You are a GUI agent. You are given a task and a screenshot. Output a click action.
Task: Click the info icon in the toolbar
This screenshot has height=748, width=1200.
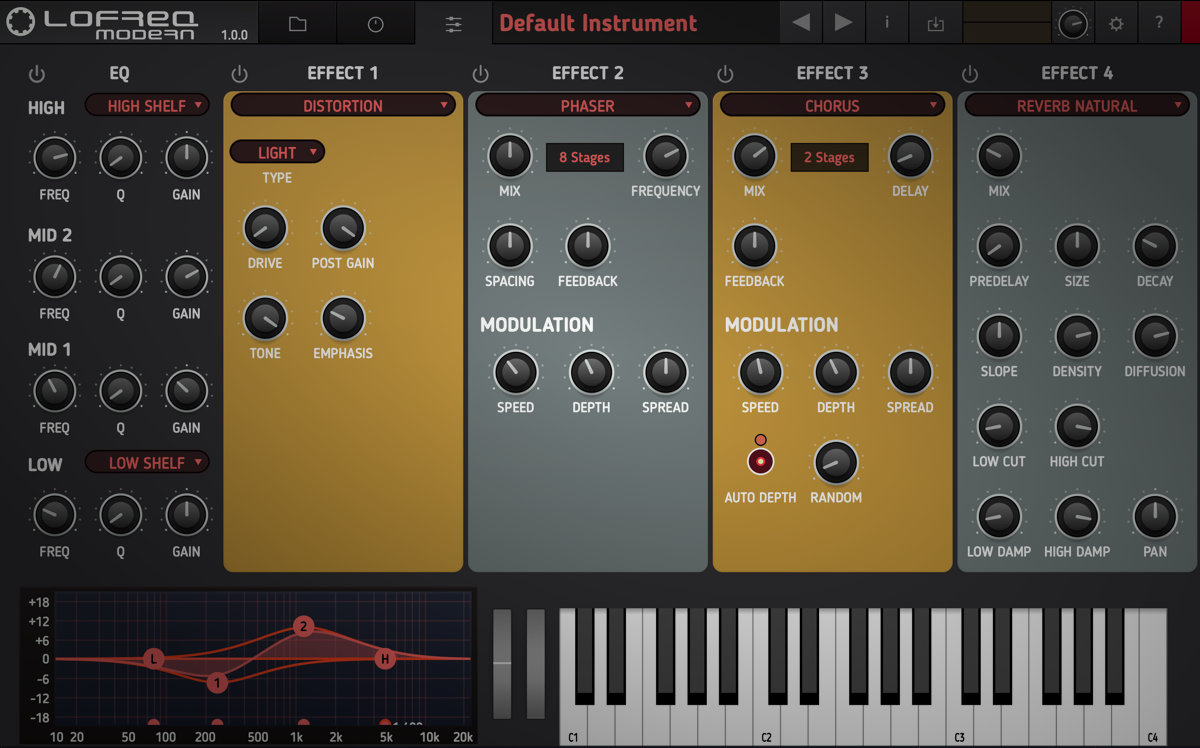[887, 22]
